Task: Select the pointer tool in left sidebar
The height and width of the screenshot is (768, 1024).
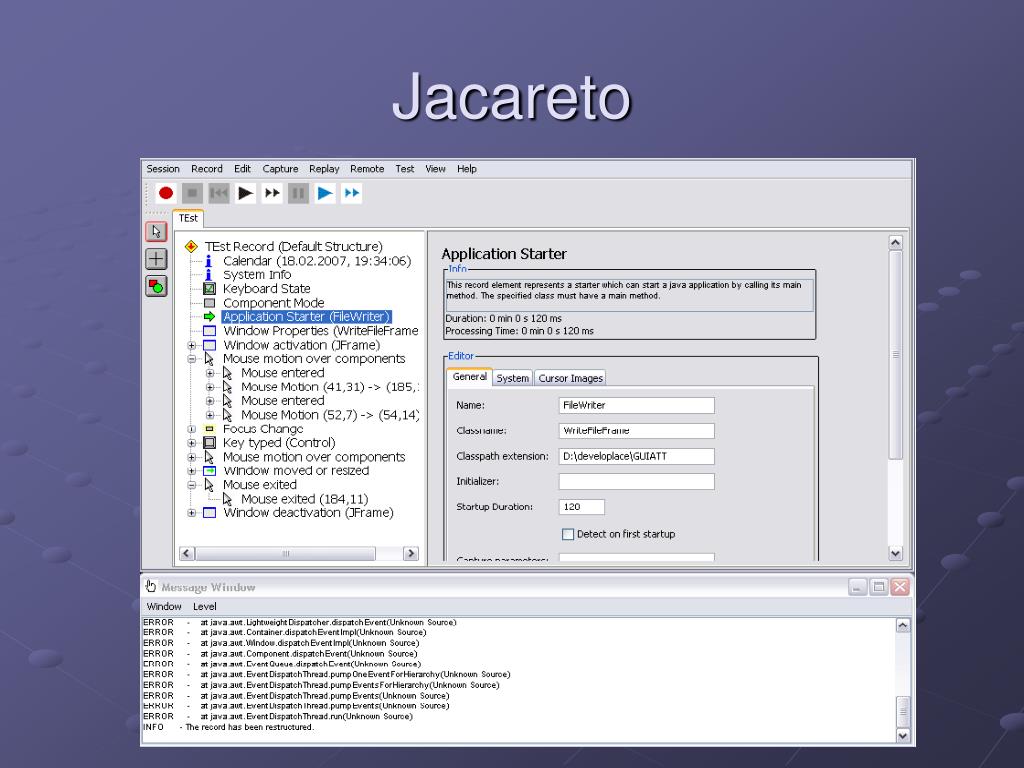Action: [156, 232]
